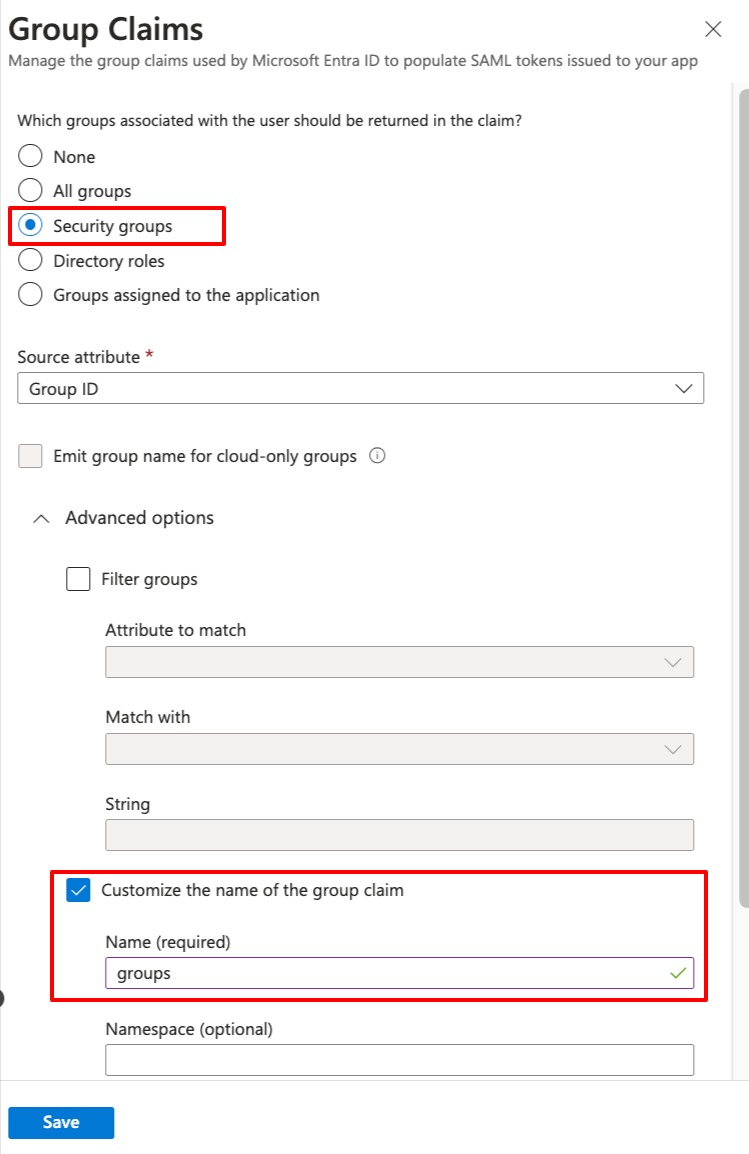Viewport: 749px width, 1154px height.
Task: Check the Filter groups checkbox
Action: (78, 579)
